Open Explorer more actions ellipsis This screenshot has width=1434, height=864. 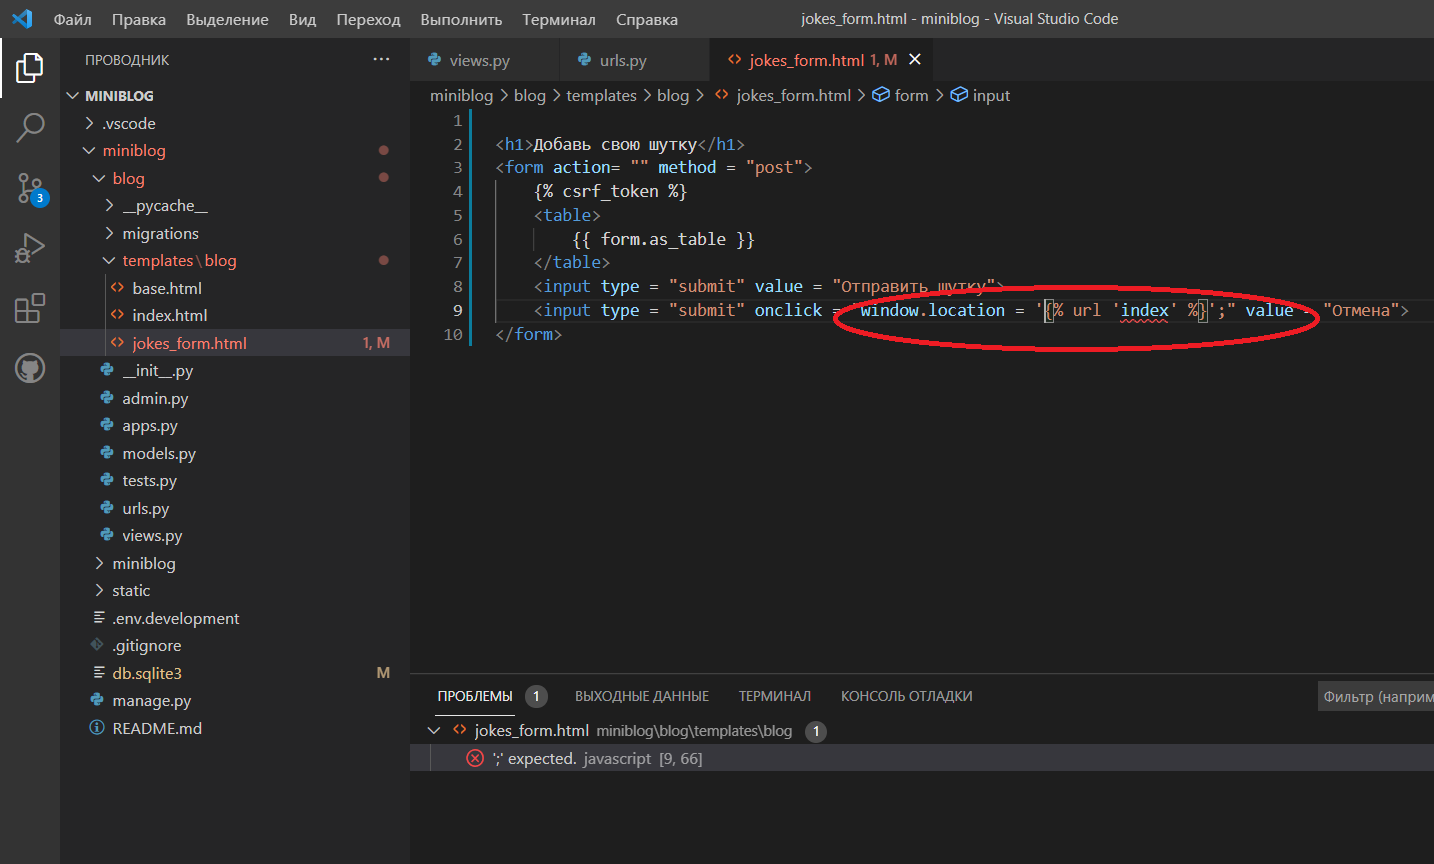click(x=381, y=60)
